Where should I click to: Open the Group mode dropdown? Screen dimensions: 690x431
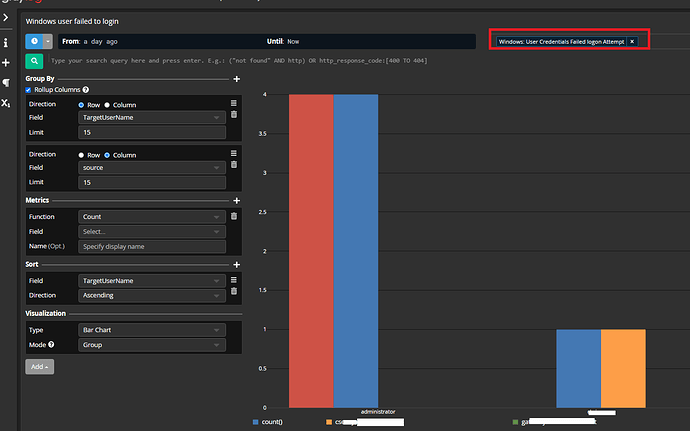point(152,345)
